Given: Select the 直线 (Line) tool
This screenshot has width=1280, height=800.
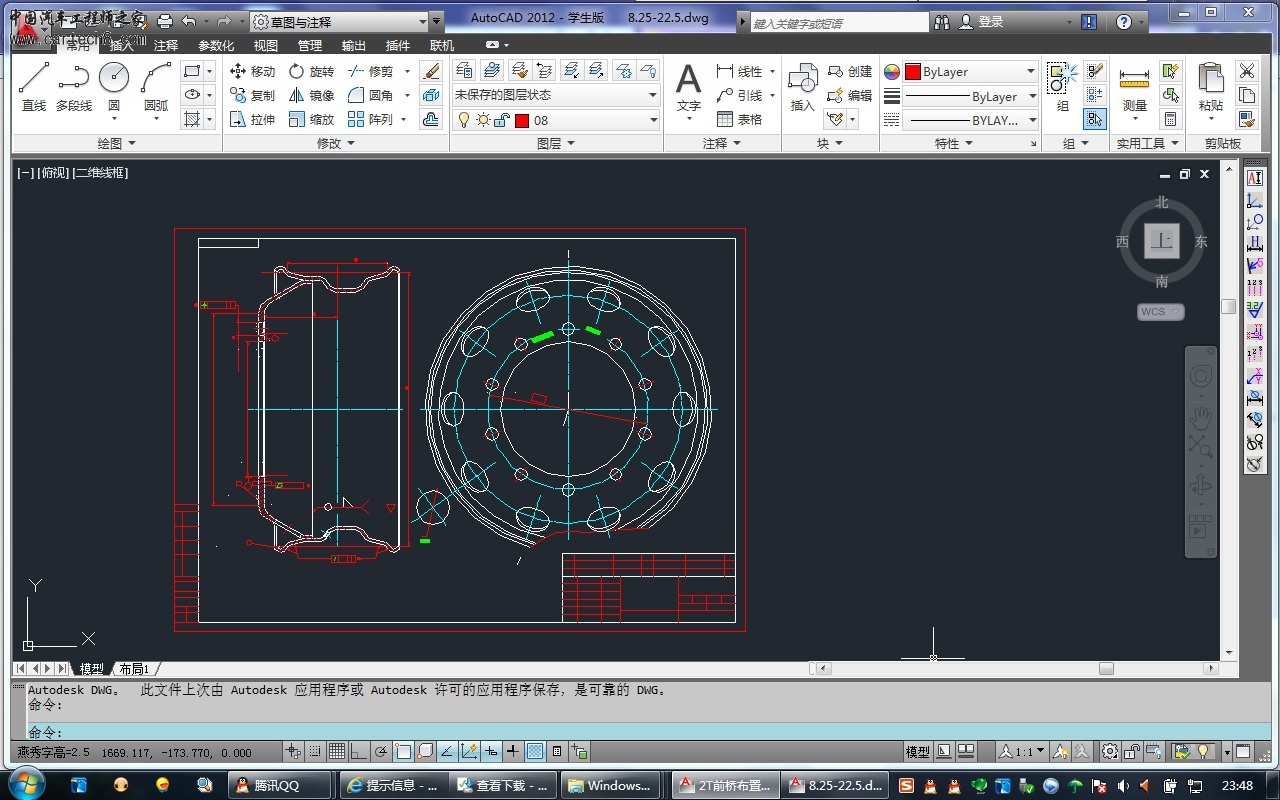Looking at the screenshot, I should [34, 87].
